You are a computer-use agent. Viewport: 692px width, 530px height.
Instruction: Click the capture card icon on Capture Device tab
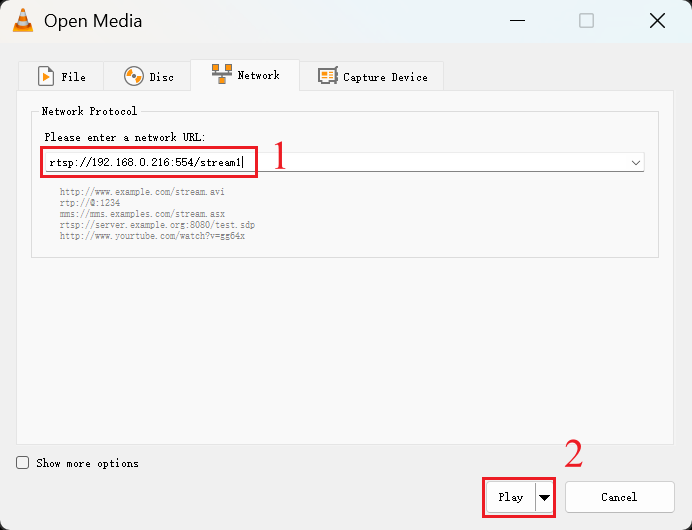click(x=327, y=76)
